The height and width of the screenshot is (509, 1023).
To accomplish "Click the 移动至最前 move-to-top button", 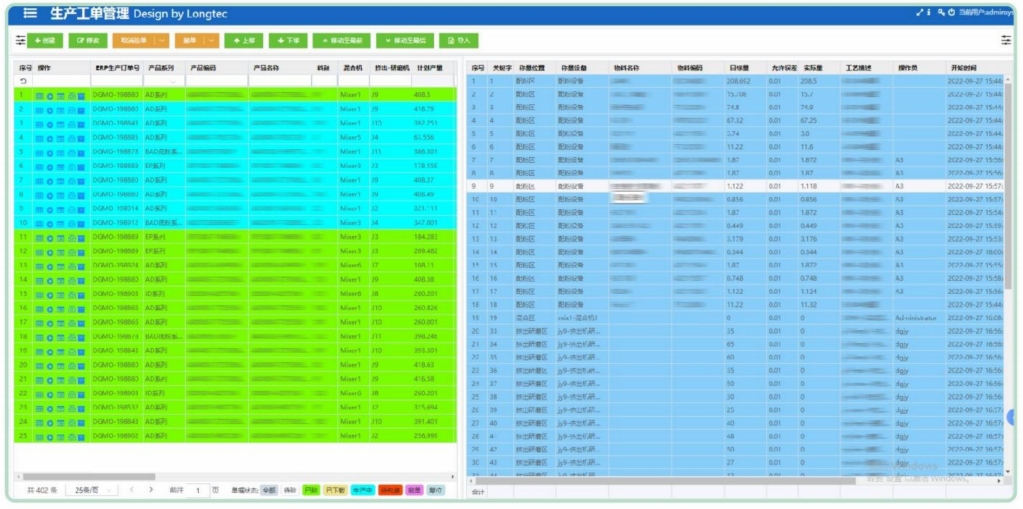I will point(341,40).
